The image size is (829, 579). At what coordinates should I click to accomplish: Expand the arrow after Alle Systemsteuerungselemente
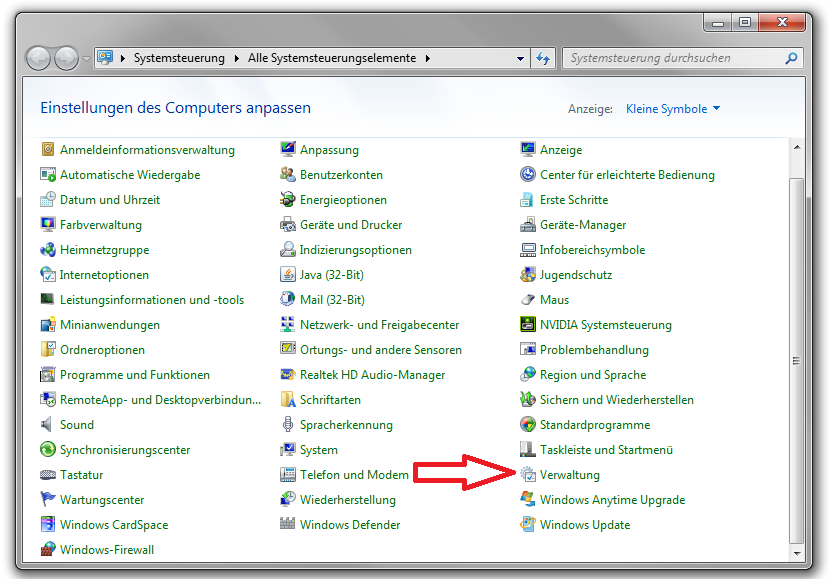pos(428,58)
